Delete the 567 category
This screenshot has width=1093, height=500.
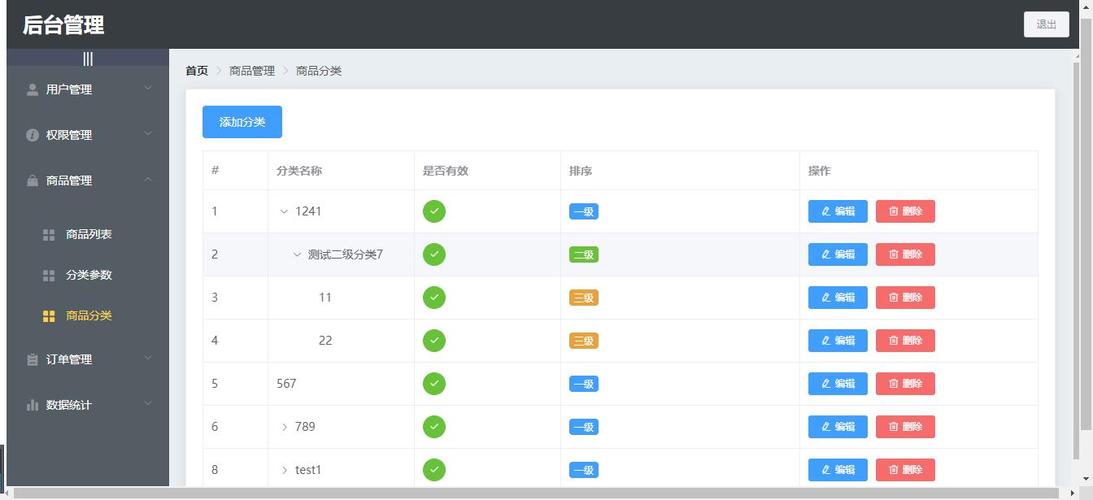905,384
